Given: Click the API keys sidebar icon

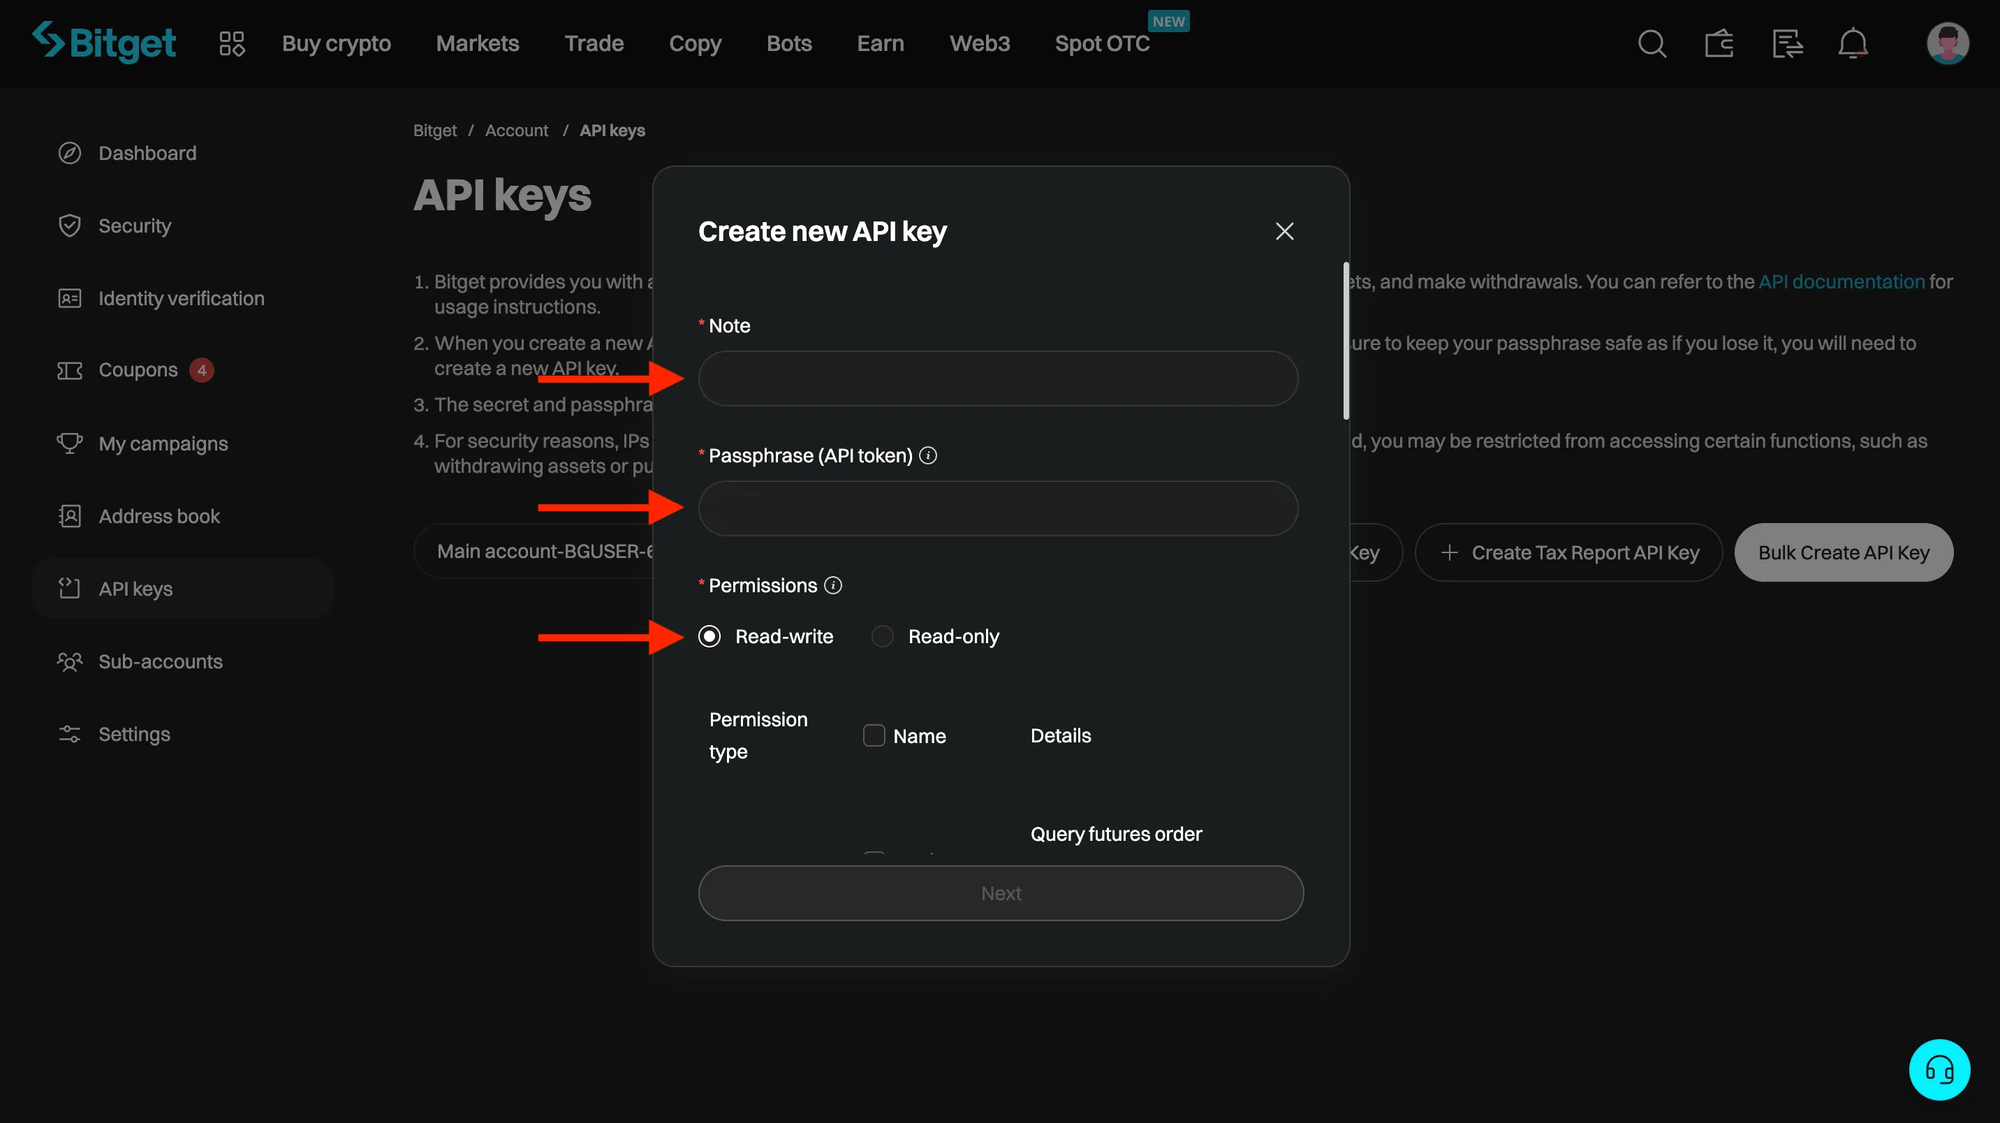Looking at the screenshot, I should [x=69, y=589].
